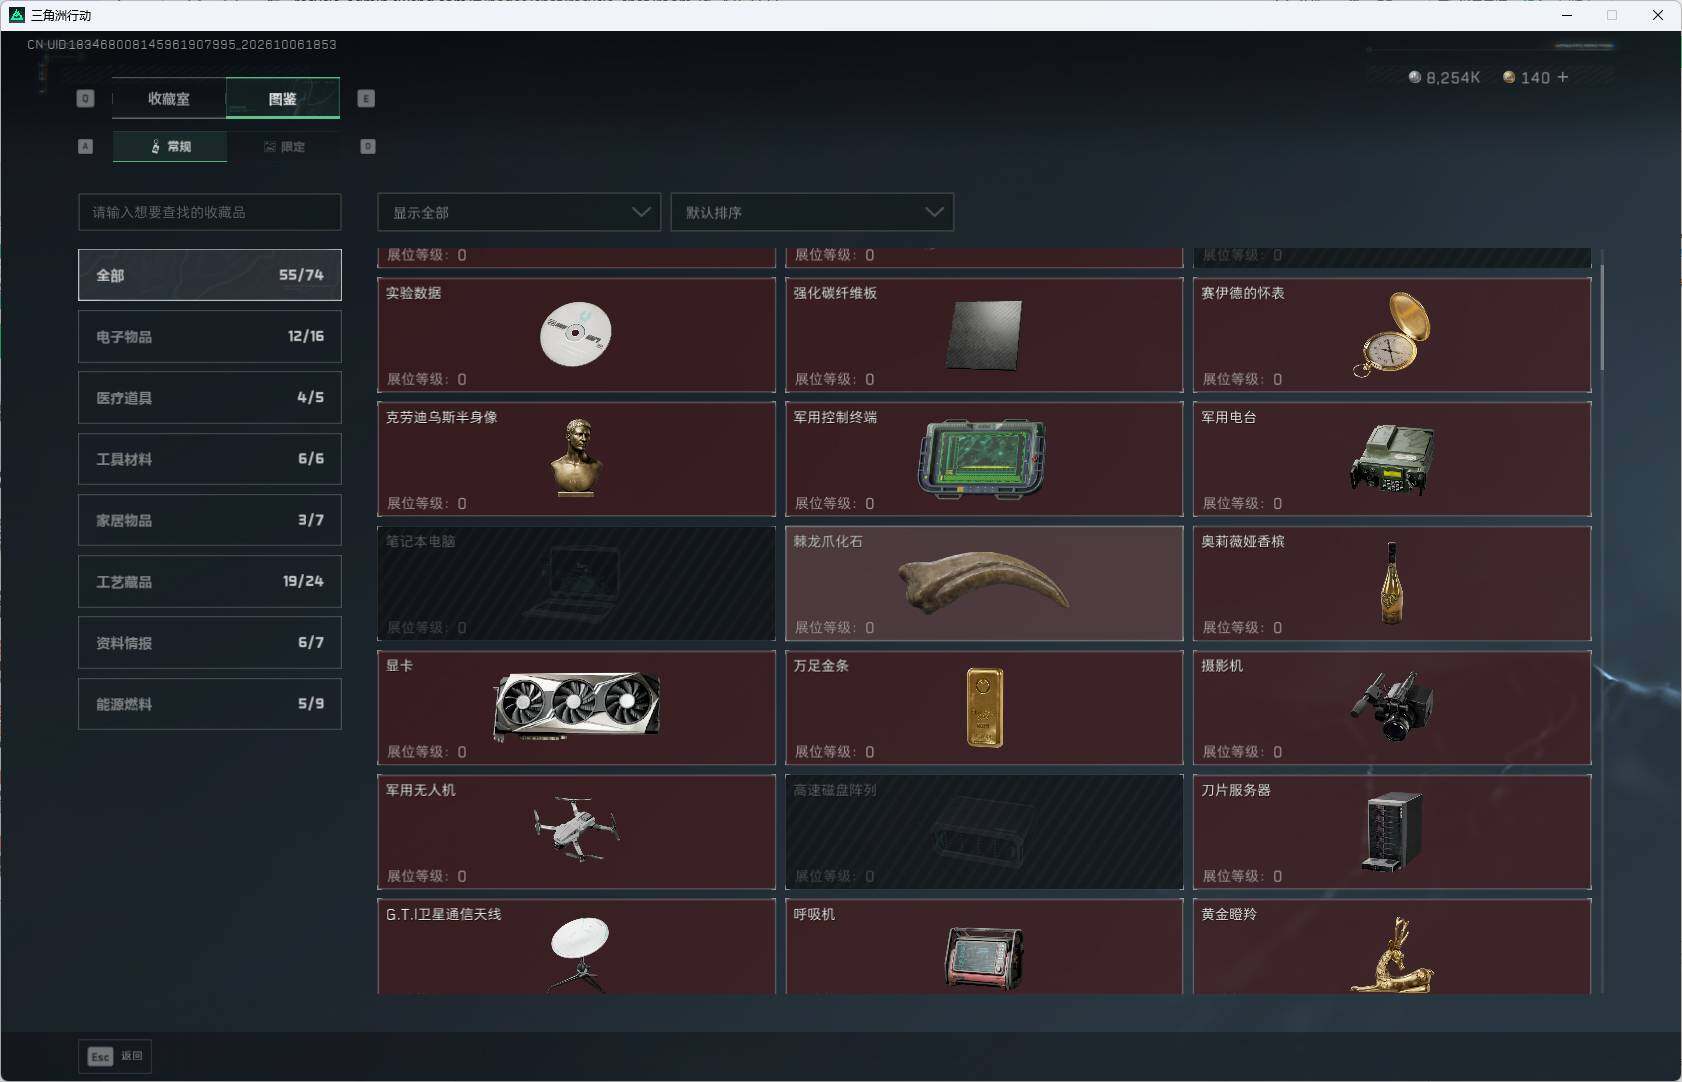Image resolution: width=1682 pixels, height=1082 pixels.
Task: Expand the 默认排序 sort dropdown
Action: click(812, 212)
